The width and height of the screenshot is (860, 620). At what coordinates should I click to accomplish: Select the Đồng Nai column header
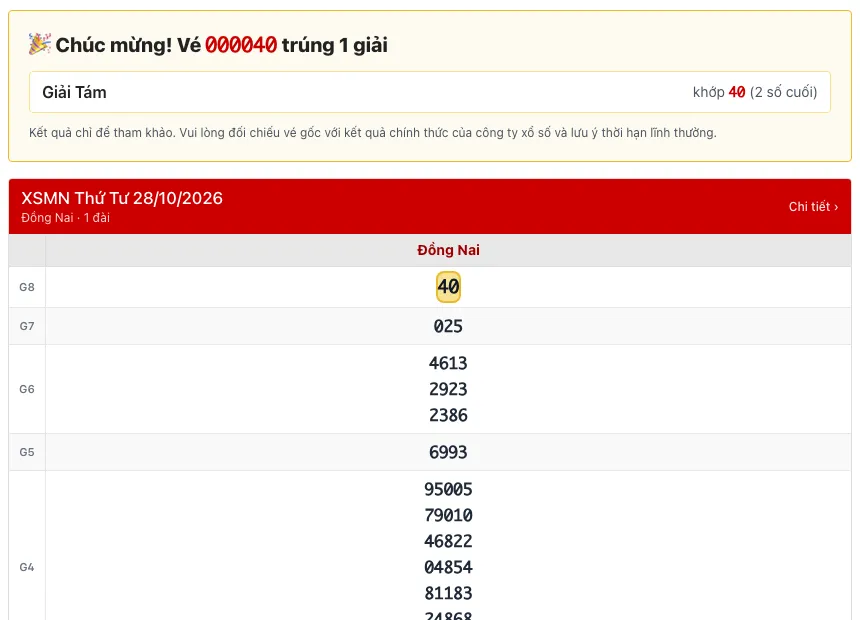pos(448,250)
